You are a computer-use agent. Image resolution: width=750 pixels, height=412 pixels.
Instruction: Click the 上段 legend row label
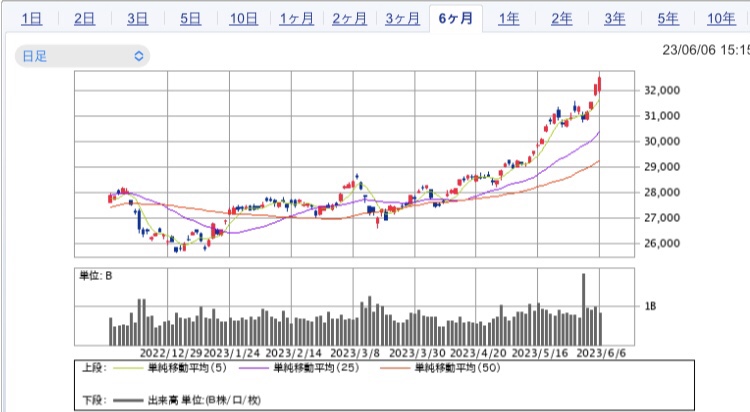[x=94, y=367]
